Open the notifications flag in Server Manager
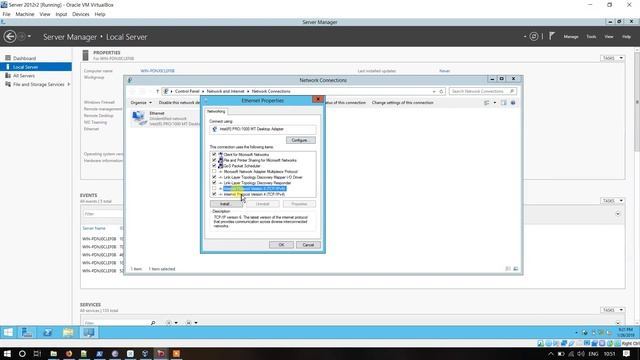Image resolution: width=640 pixels, height=360 pixels. point(552,36)
